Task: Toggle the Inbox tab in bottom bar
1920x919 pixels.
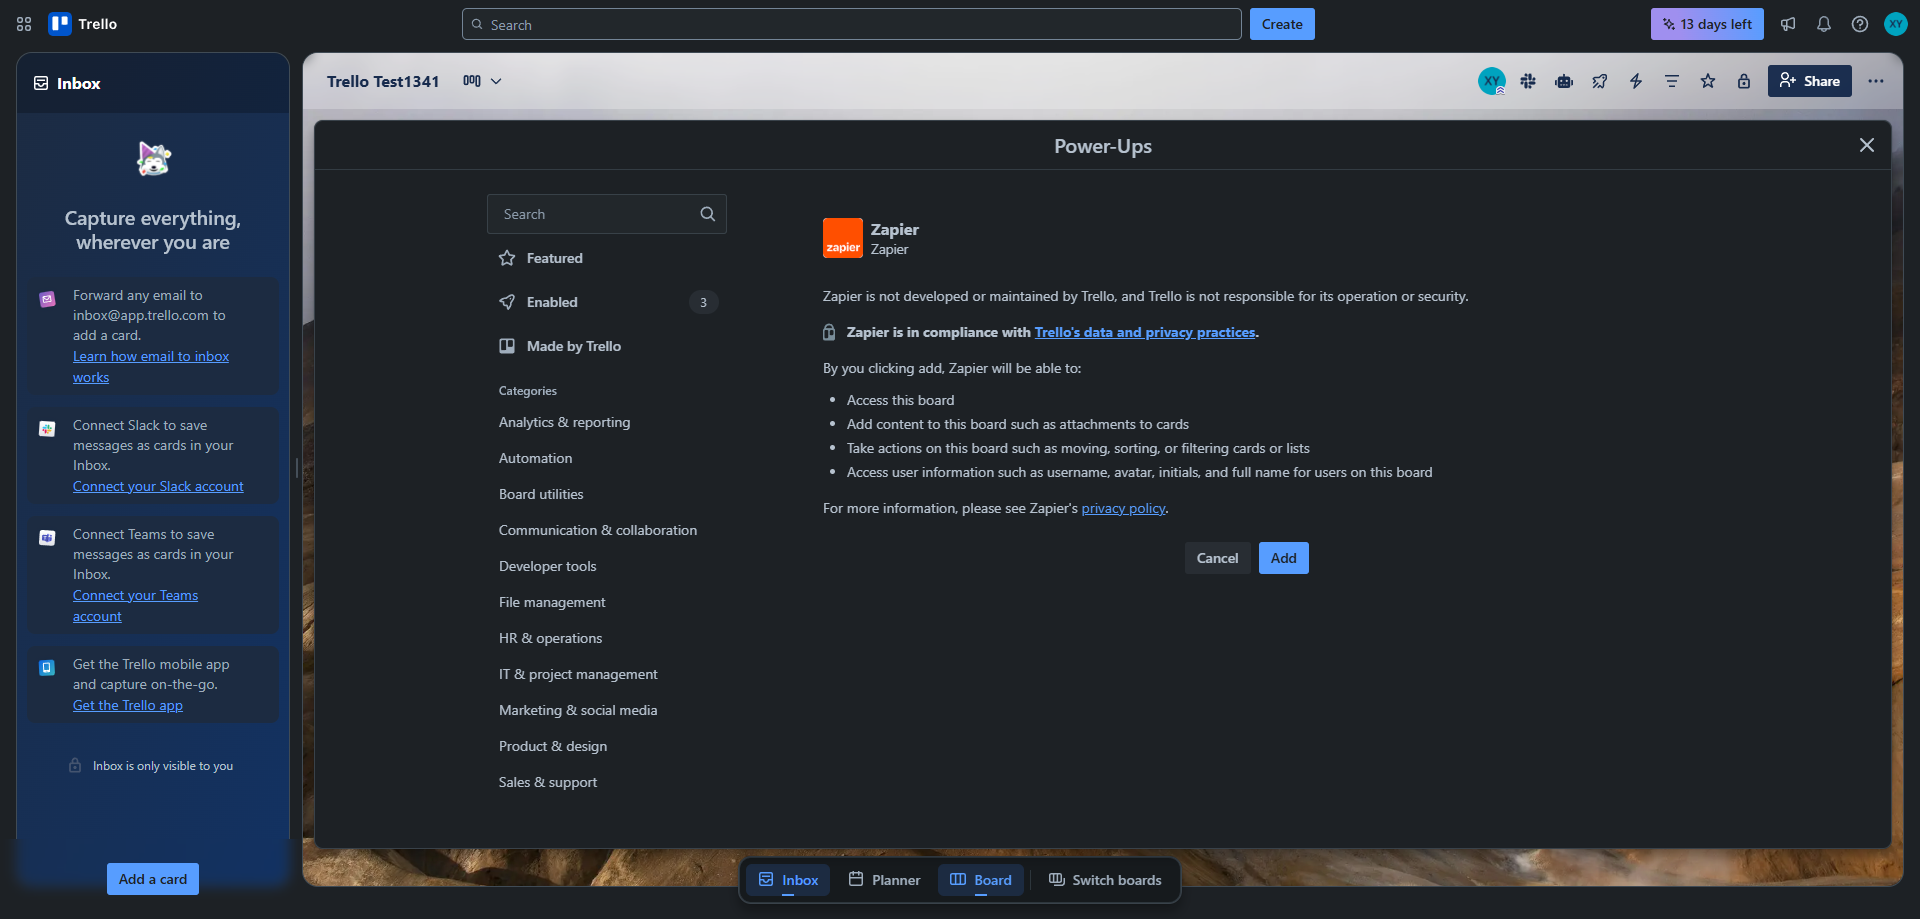Action: (788, 880)
